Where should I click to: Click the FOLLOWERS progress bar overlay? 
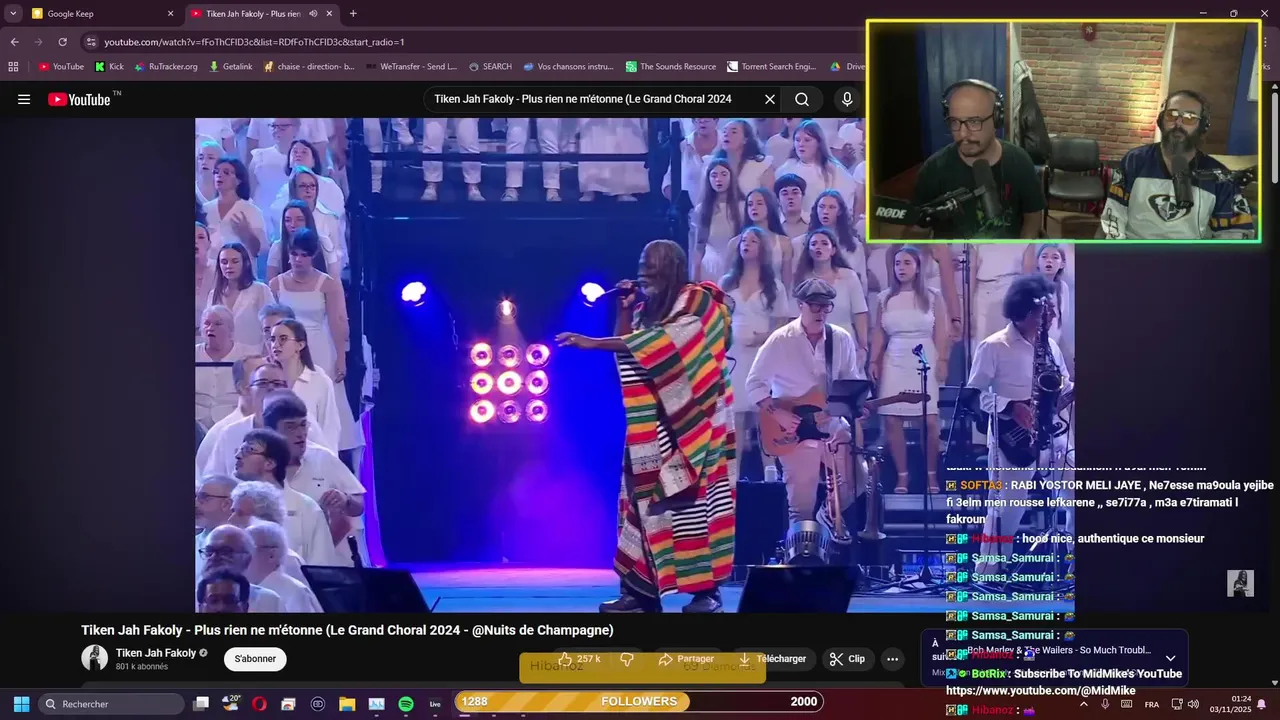click(640, 702)
